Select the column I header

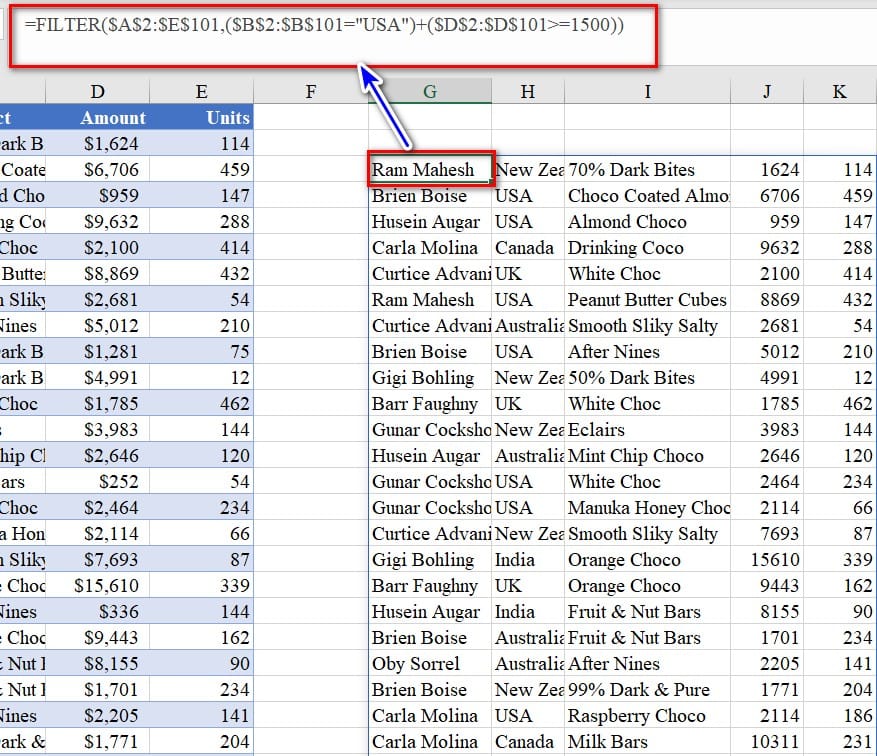647,92
